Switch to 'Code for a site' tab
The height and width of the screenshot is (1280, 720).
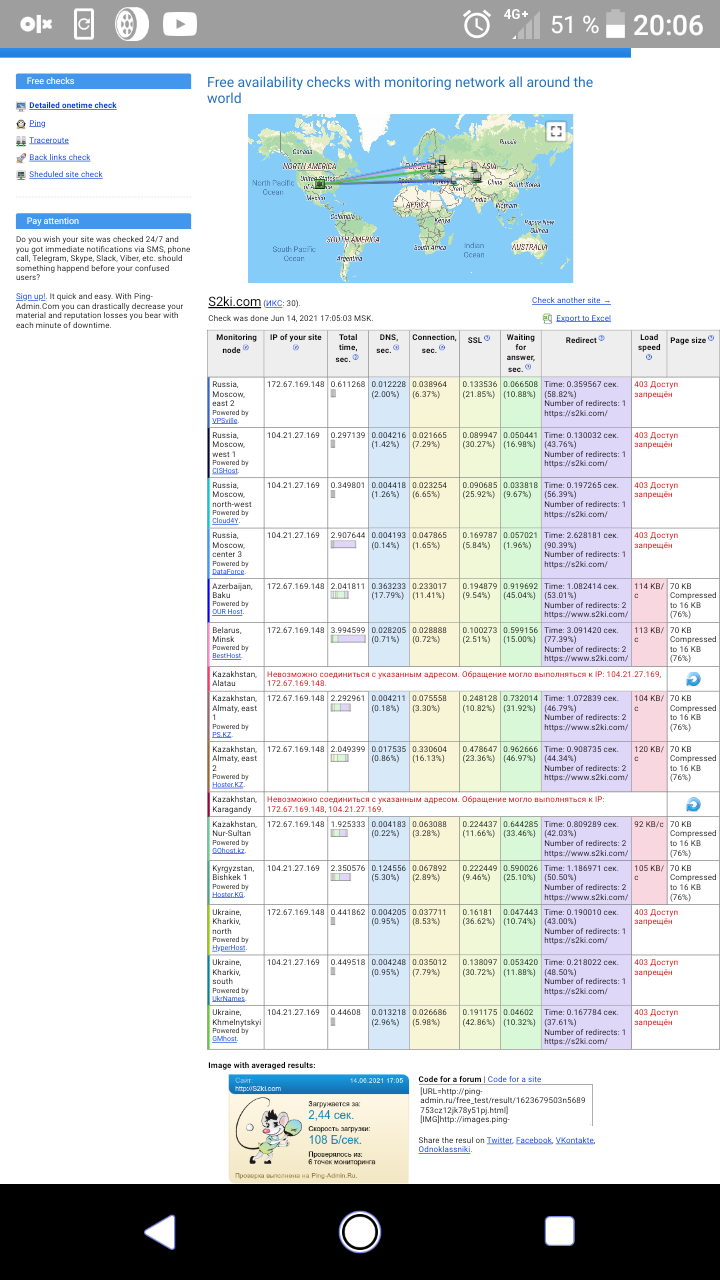pyautogui.click(x=513, y=1079)
